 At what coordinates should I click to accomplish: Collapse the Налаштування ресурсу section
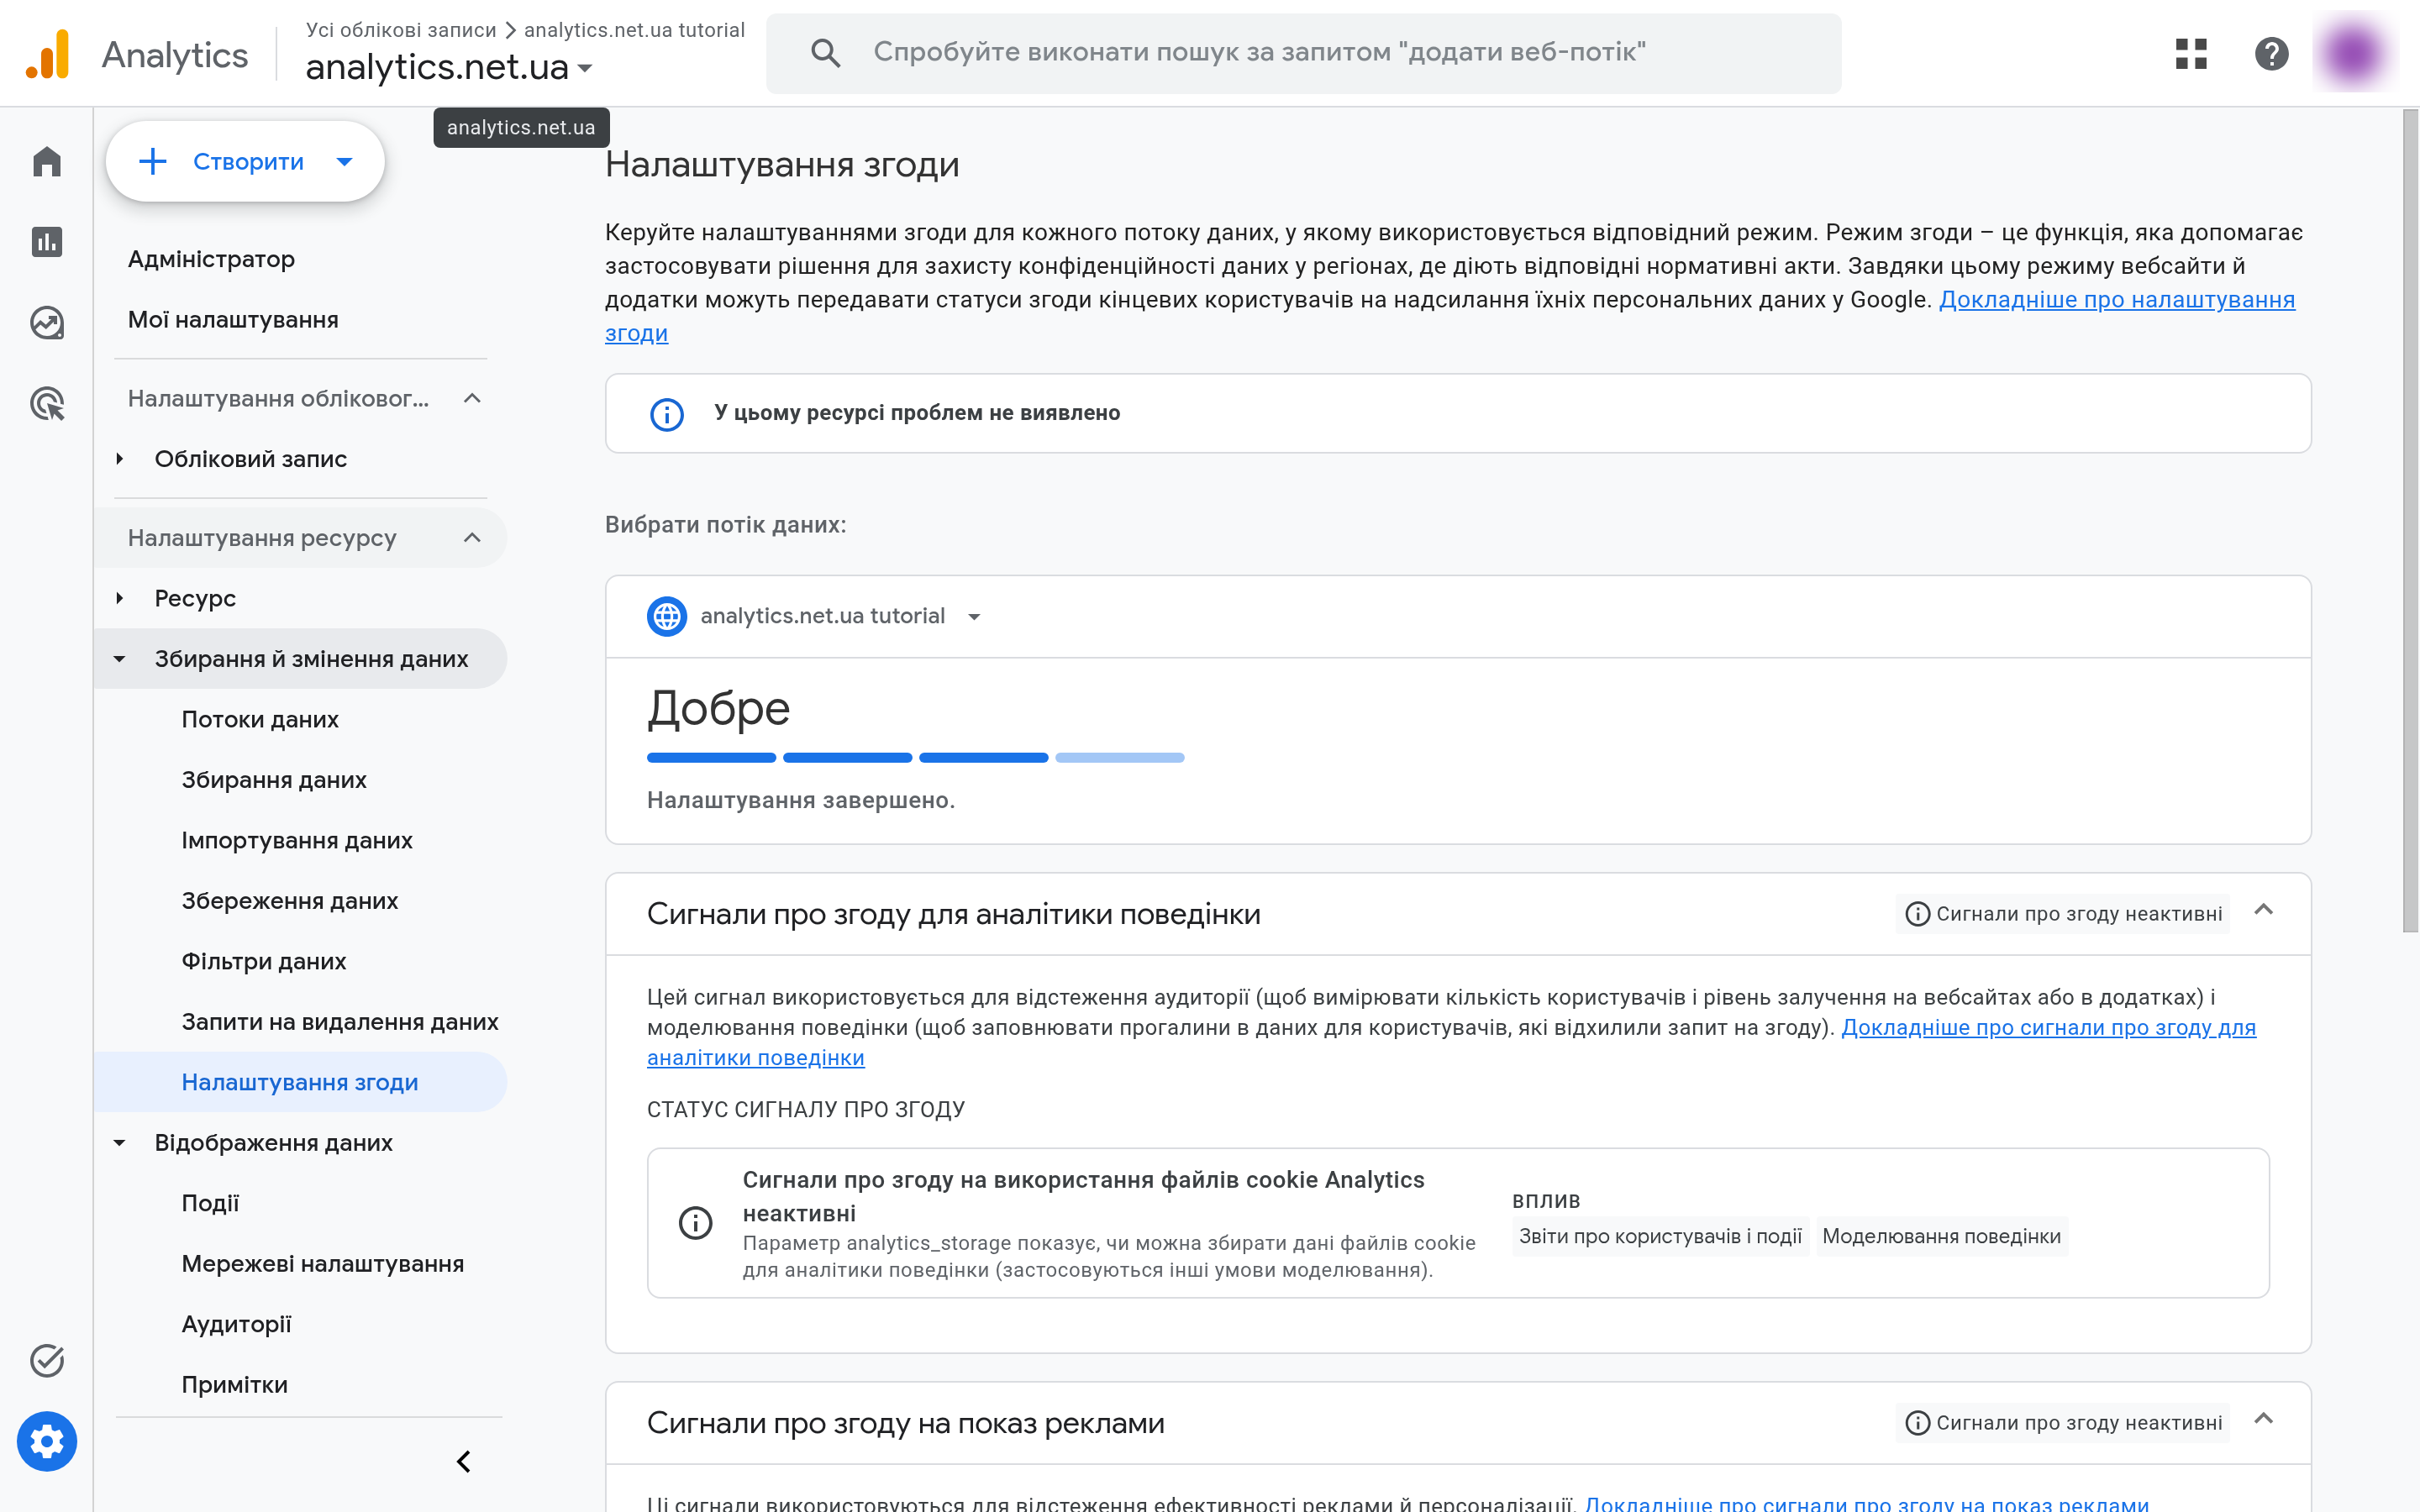click(x=472, y=538)
